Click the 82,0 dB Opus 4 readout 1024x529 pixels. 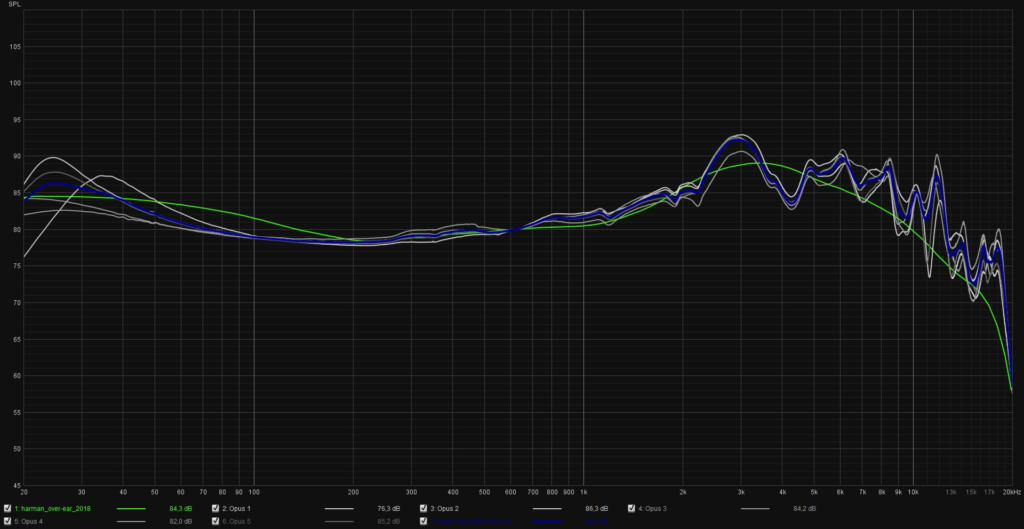click(181, 521)
